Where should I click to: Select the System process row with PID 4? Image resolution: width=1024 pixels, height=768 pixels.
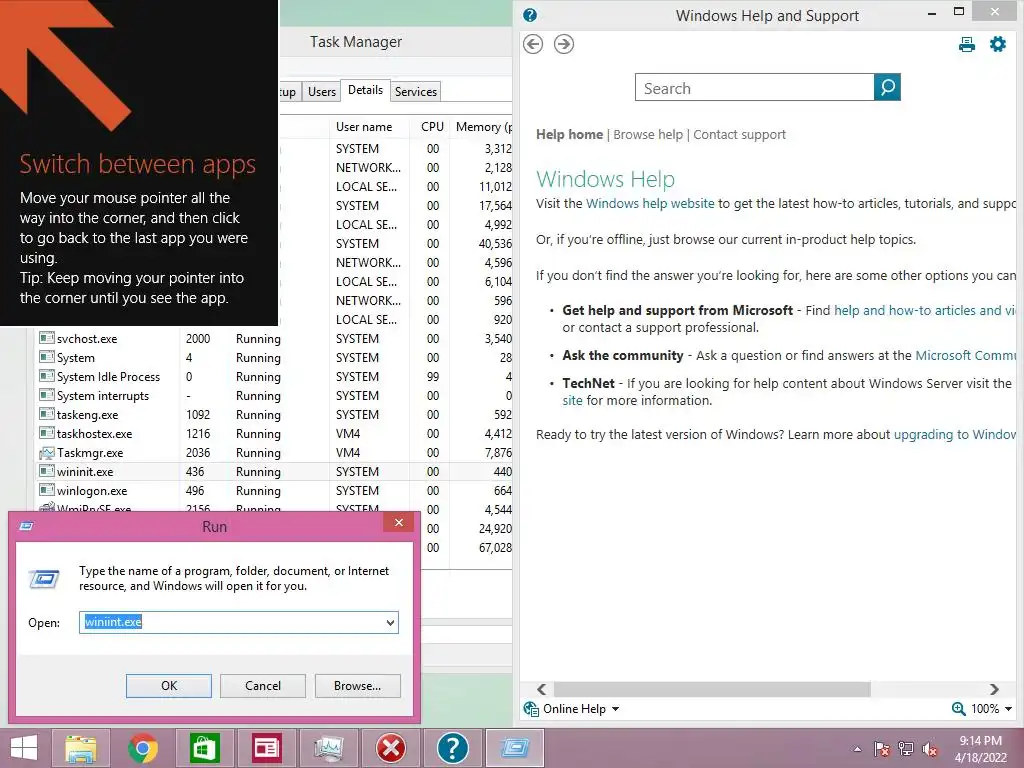[274, 358]
